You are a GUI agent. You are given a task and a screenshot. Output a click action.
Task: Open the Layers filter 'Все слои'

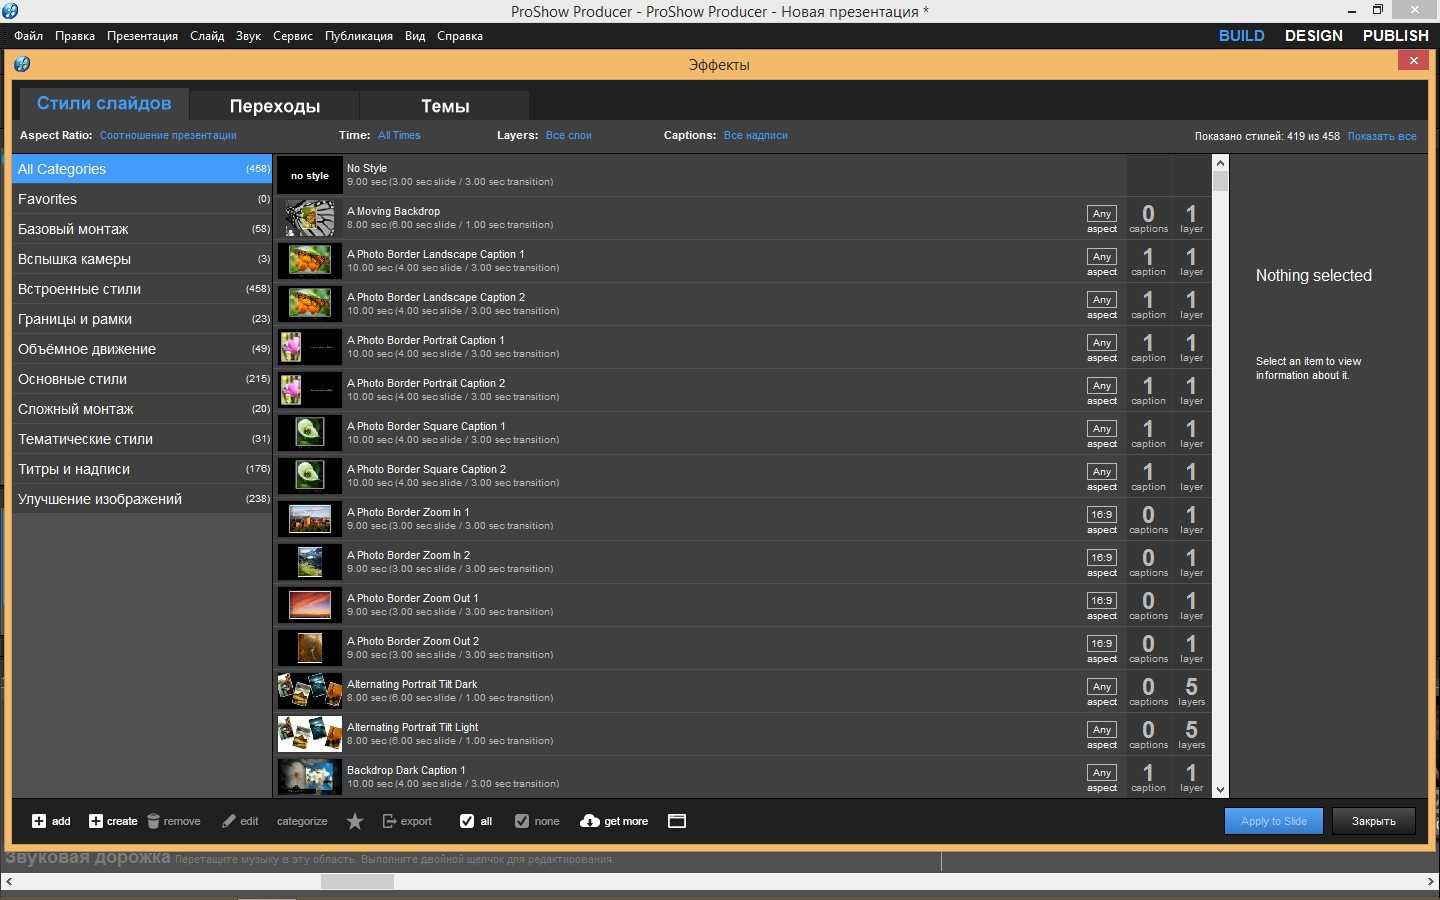click(x=568, y=135)
